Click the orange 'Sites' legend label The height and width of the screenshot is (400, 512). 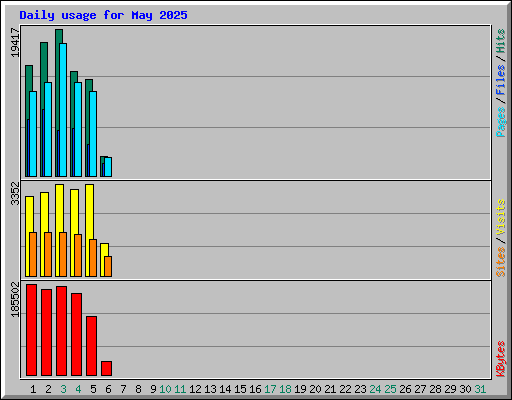pos(501,262)
